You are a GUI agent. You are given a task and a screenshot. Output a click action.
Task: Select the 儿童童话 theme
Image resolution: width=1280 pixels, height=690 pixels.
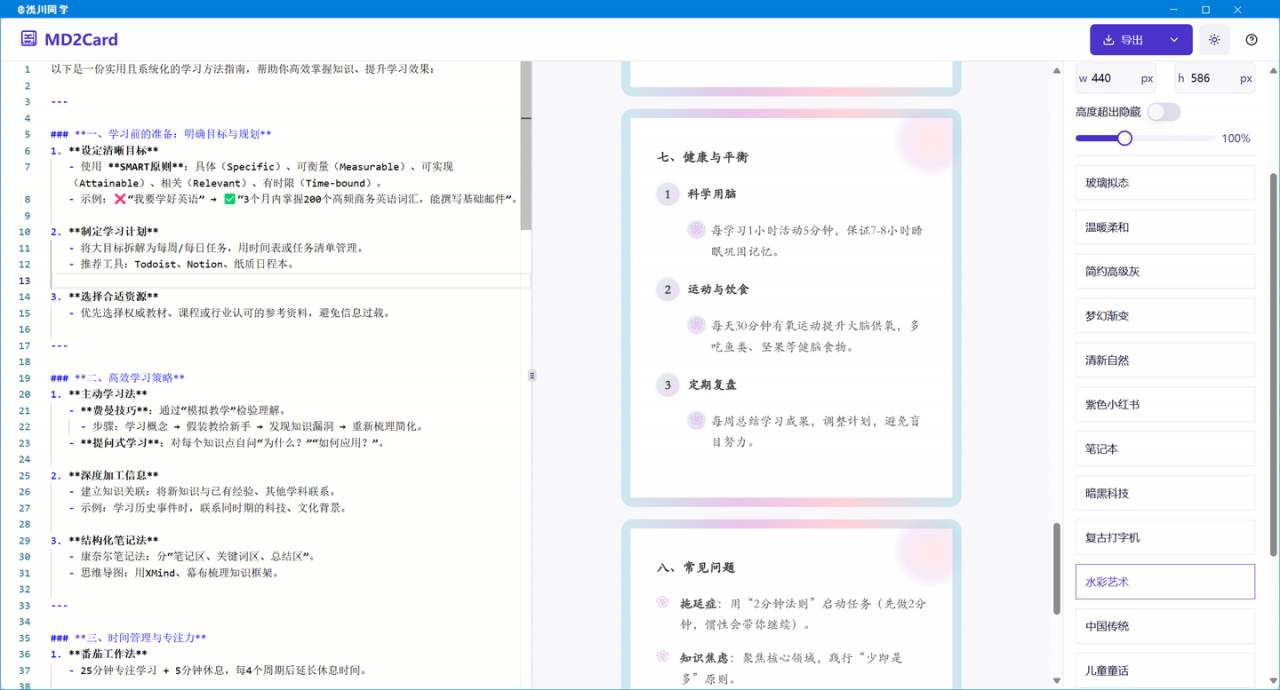pyautogui.click(x=1165, y=670)
